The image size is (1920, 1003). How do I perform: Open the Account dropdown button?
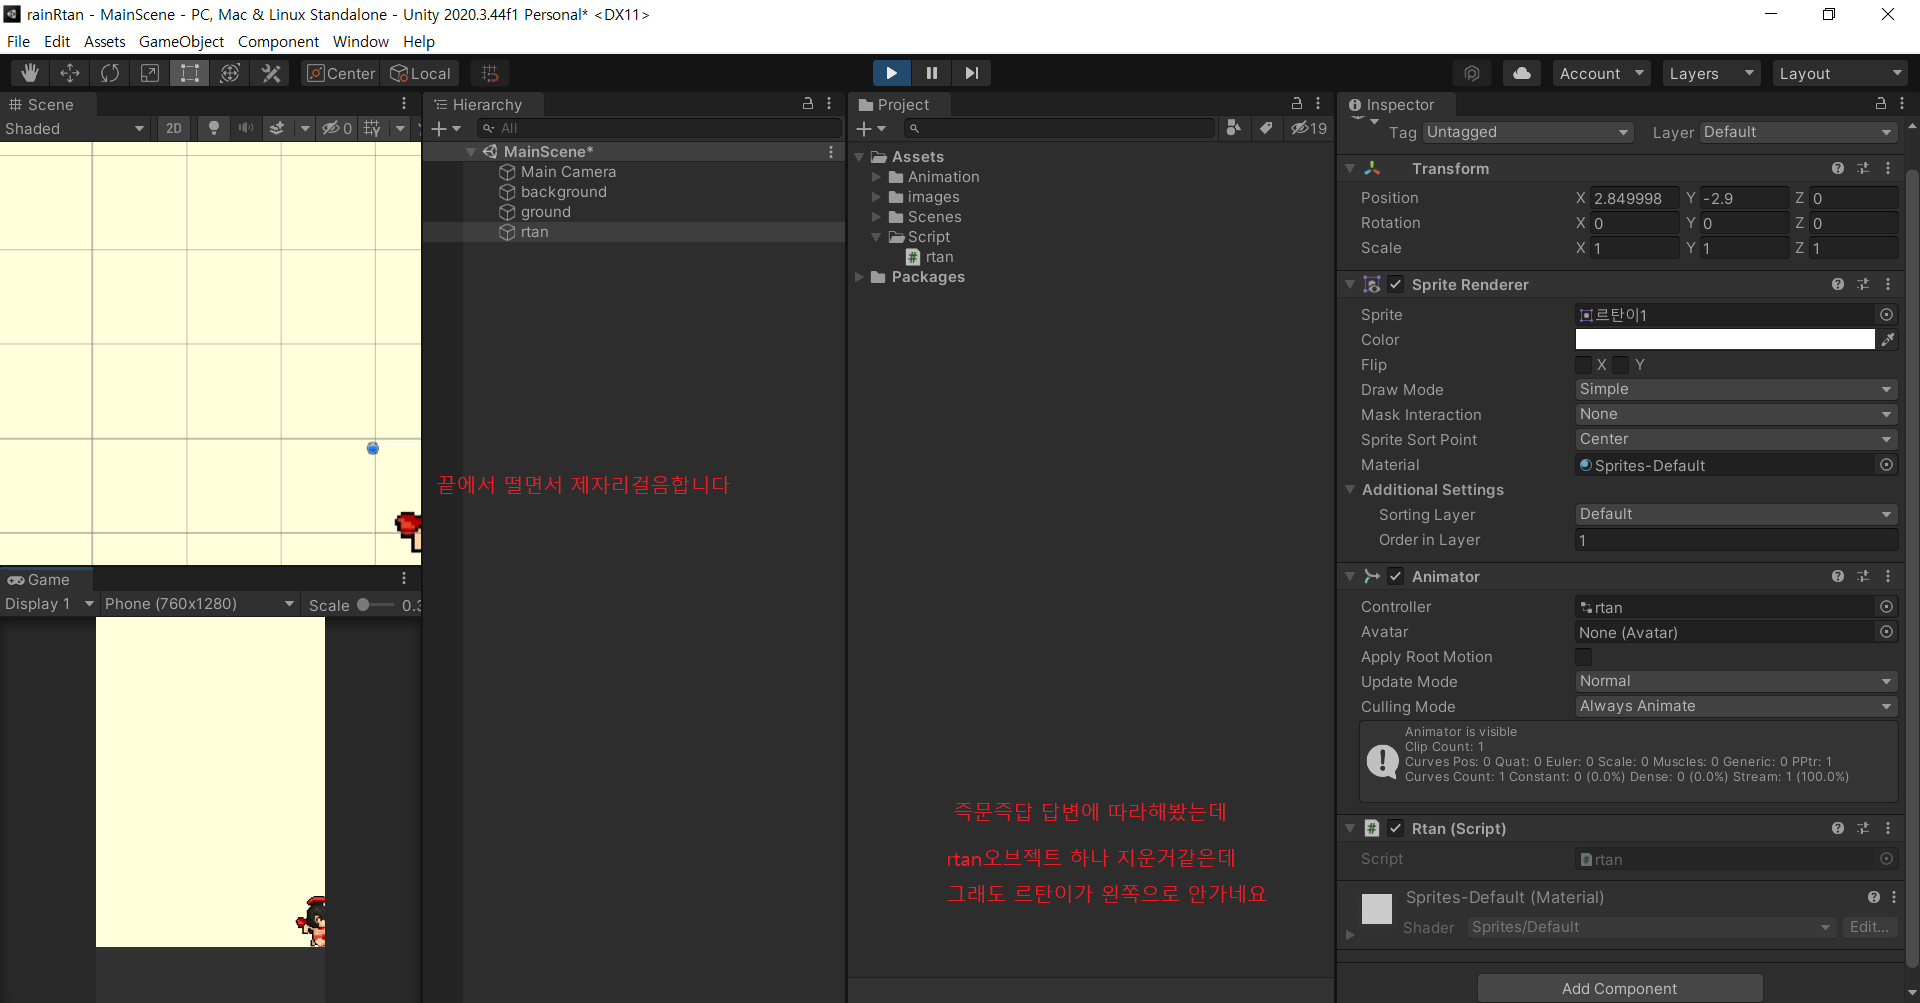pos(1602,73)
